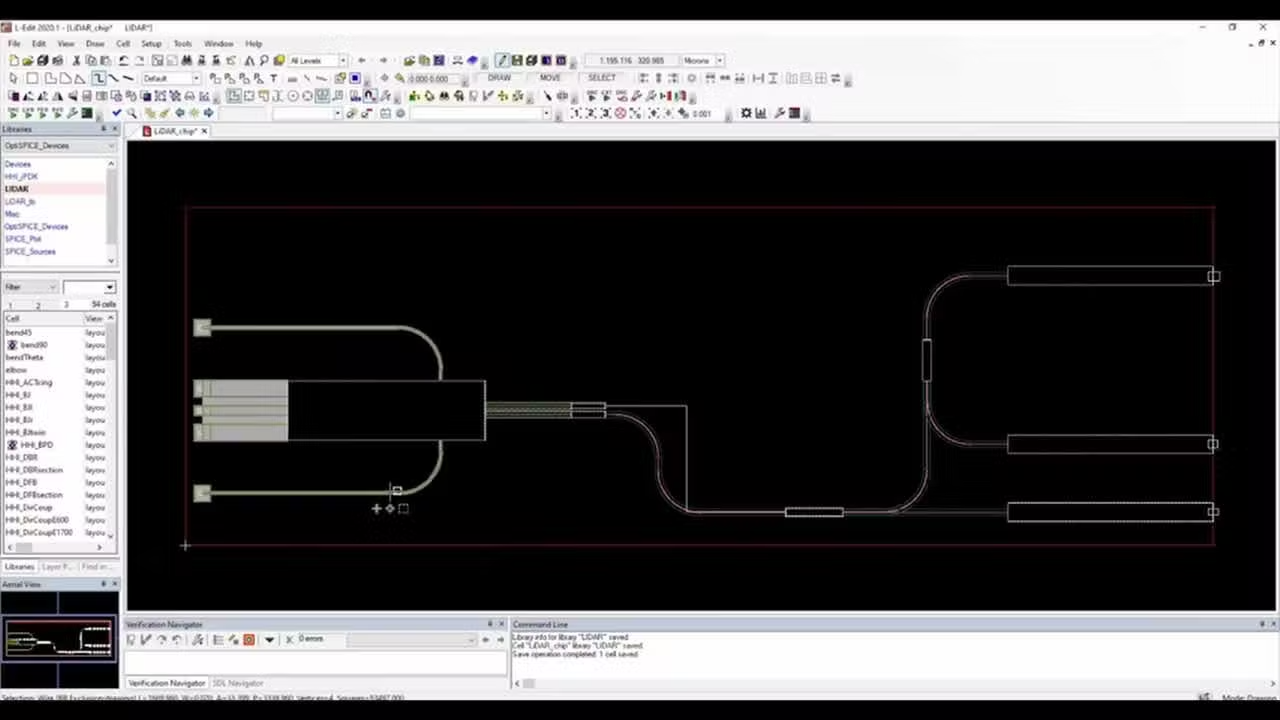The image size is (1280, 720).
Task: Select HHI_BPD cell in list
Action: pyautogui.click(x=36, y=445)
